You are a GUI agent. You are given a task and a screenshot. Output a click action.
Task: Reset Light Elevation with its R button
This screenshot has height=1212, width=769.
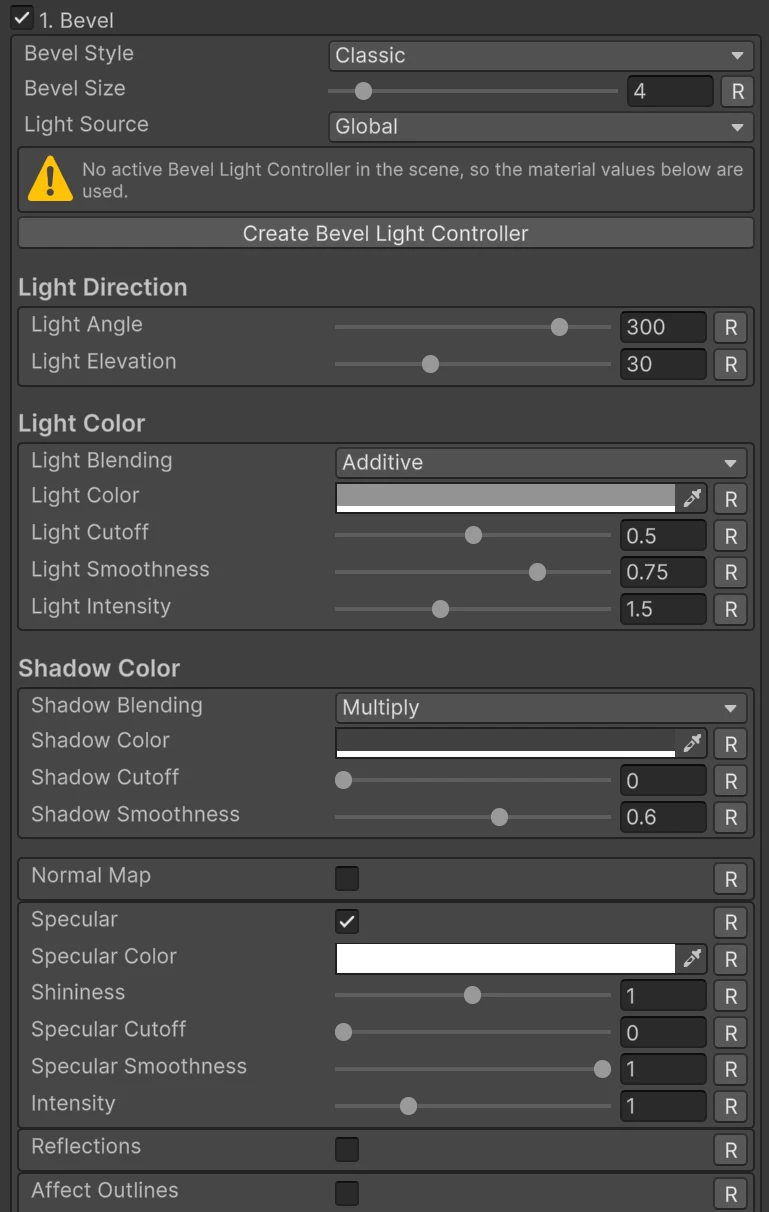pos(731,365)
